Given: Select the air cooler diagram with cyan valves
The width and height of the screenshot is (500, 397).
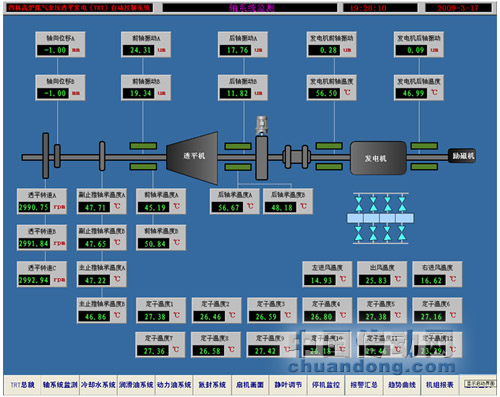Looking at the screenshot, I should pos(380,218).
